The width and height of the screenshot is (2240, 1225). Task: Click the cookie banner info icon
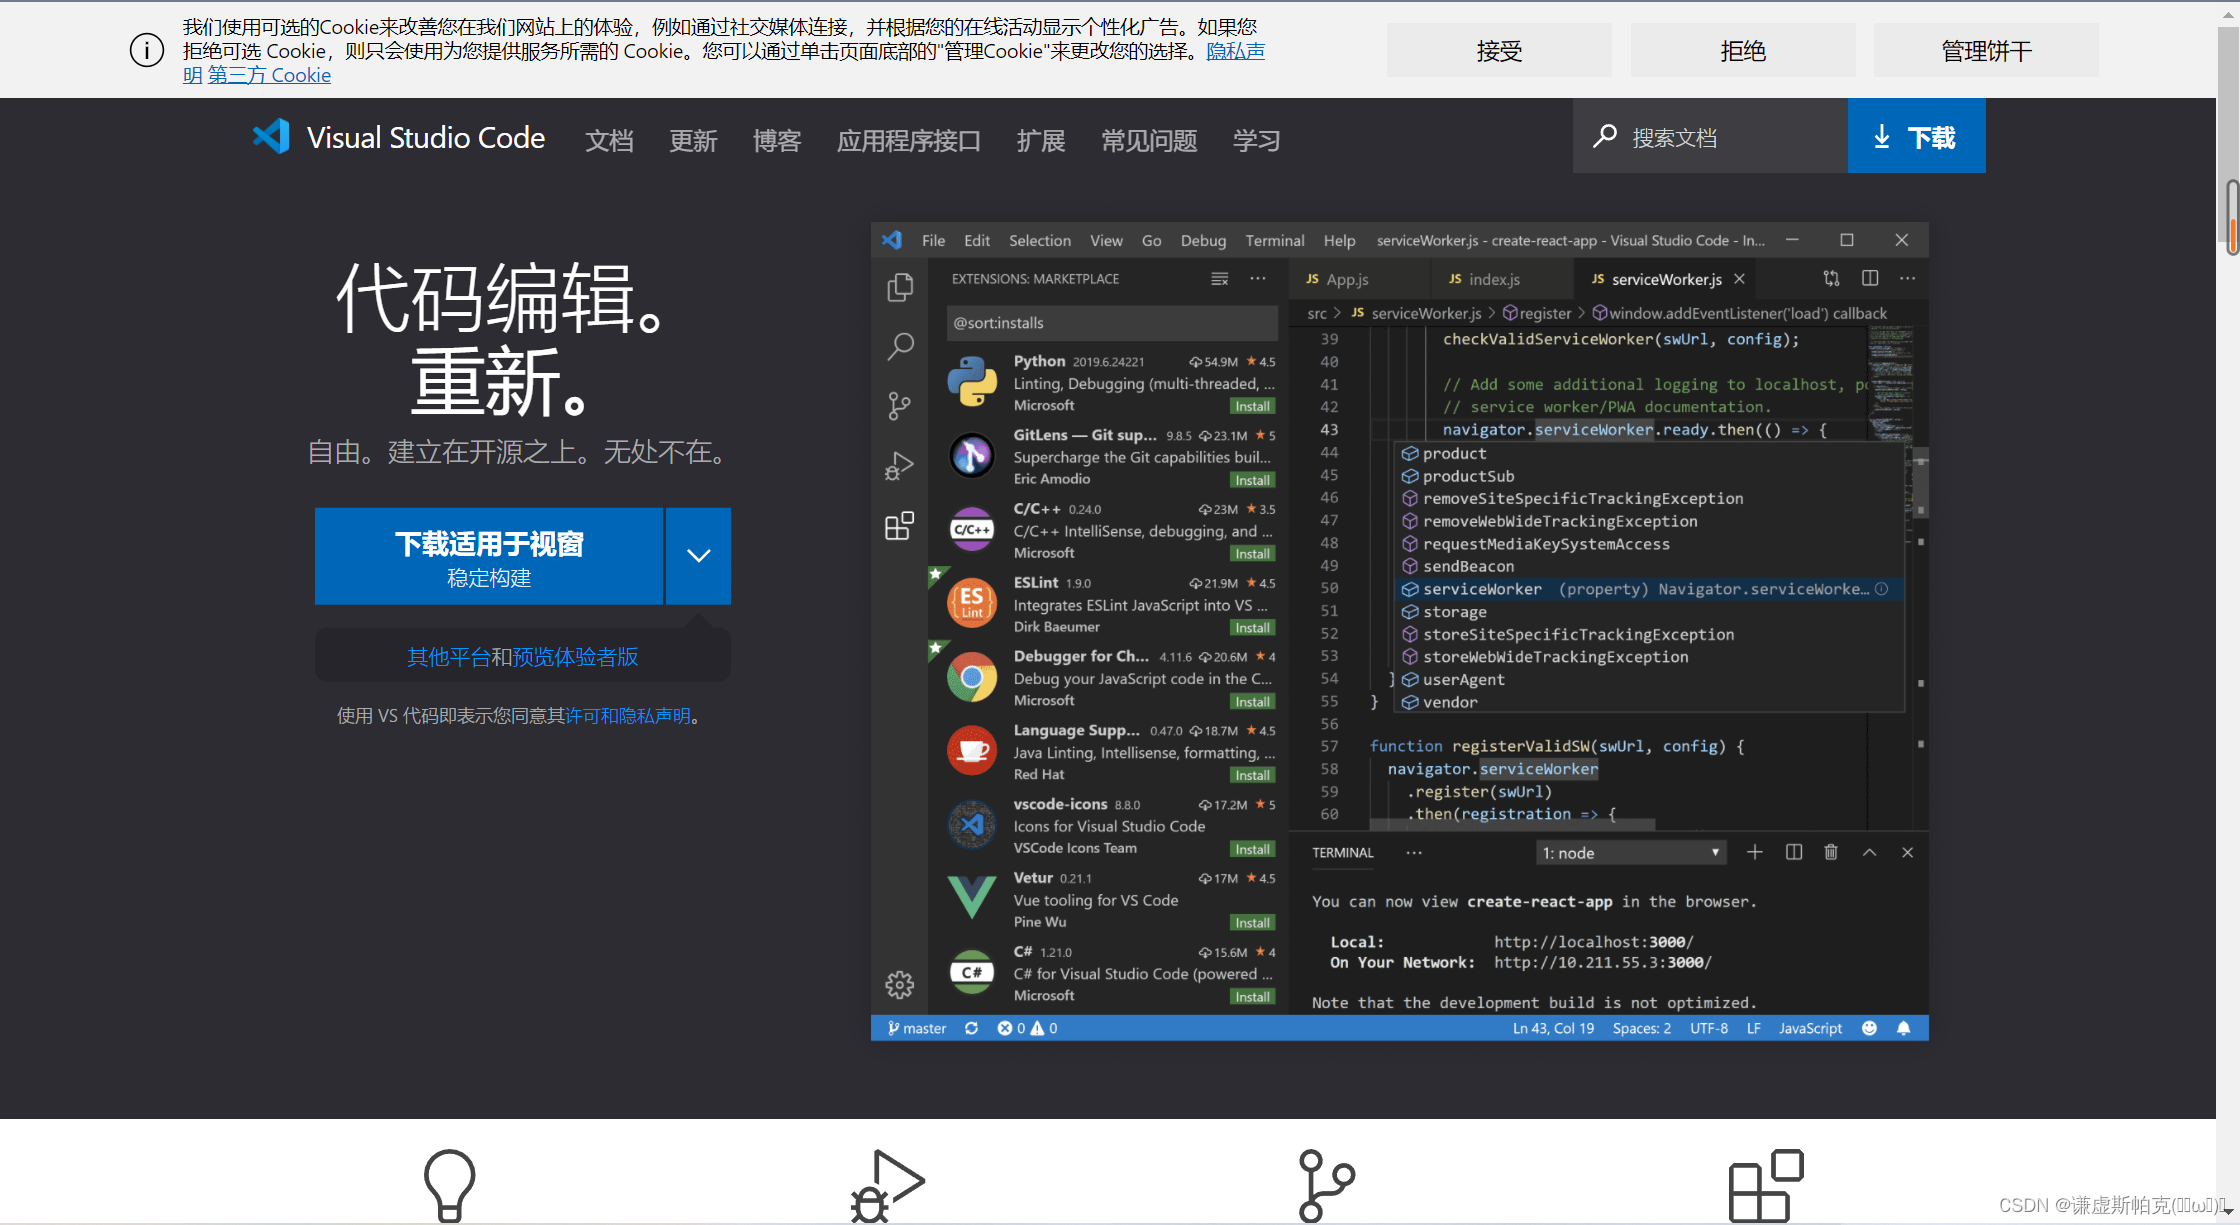[x=147, y=50]
